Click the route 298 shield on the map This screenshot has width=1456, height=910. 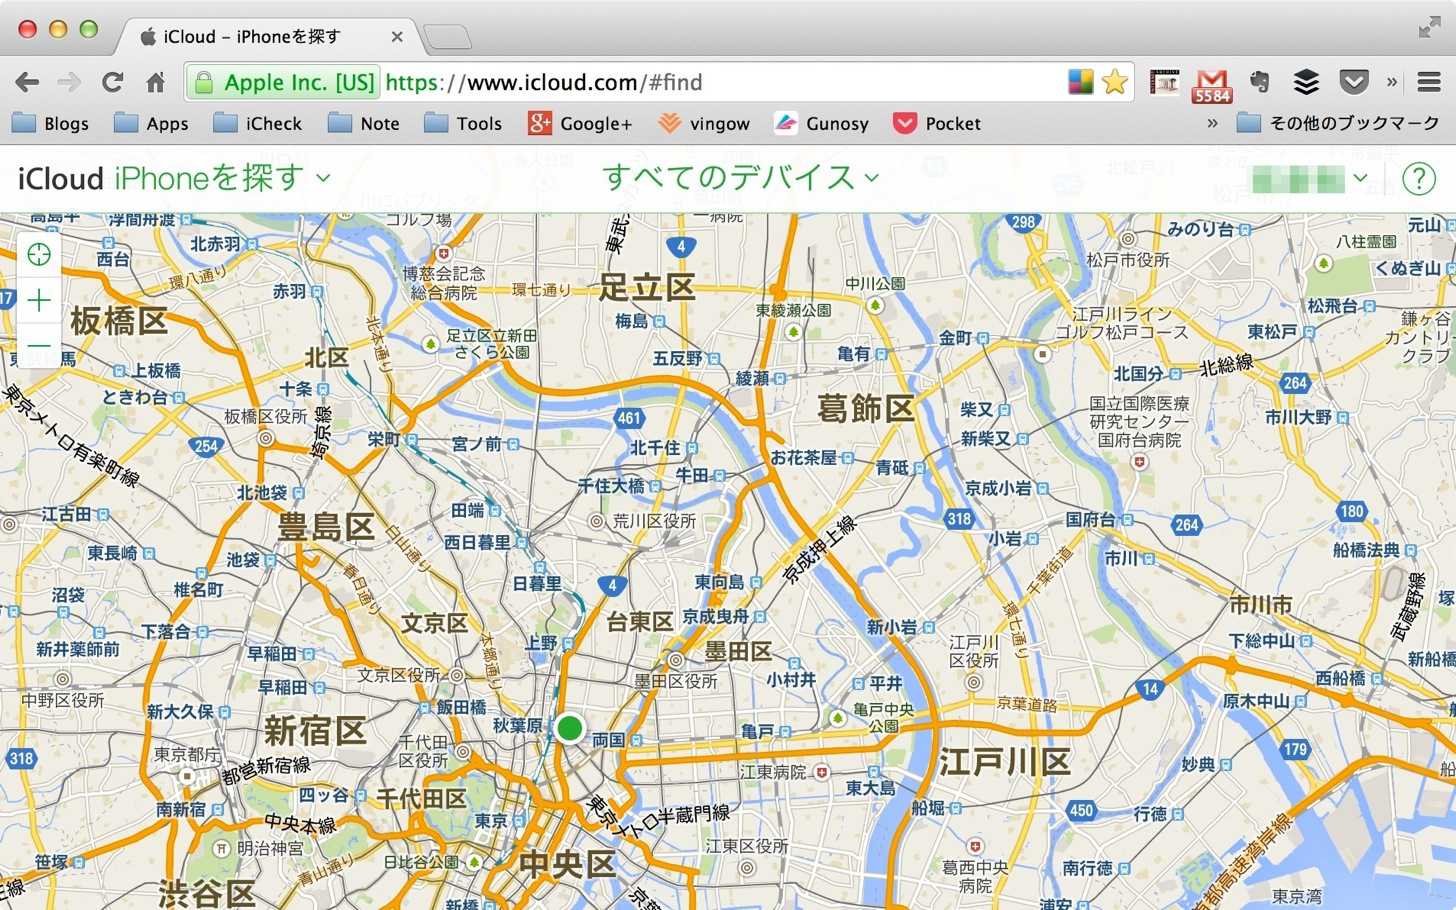tap(1023, 222)
